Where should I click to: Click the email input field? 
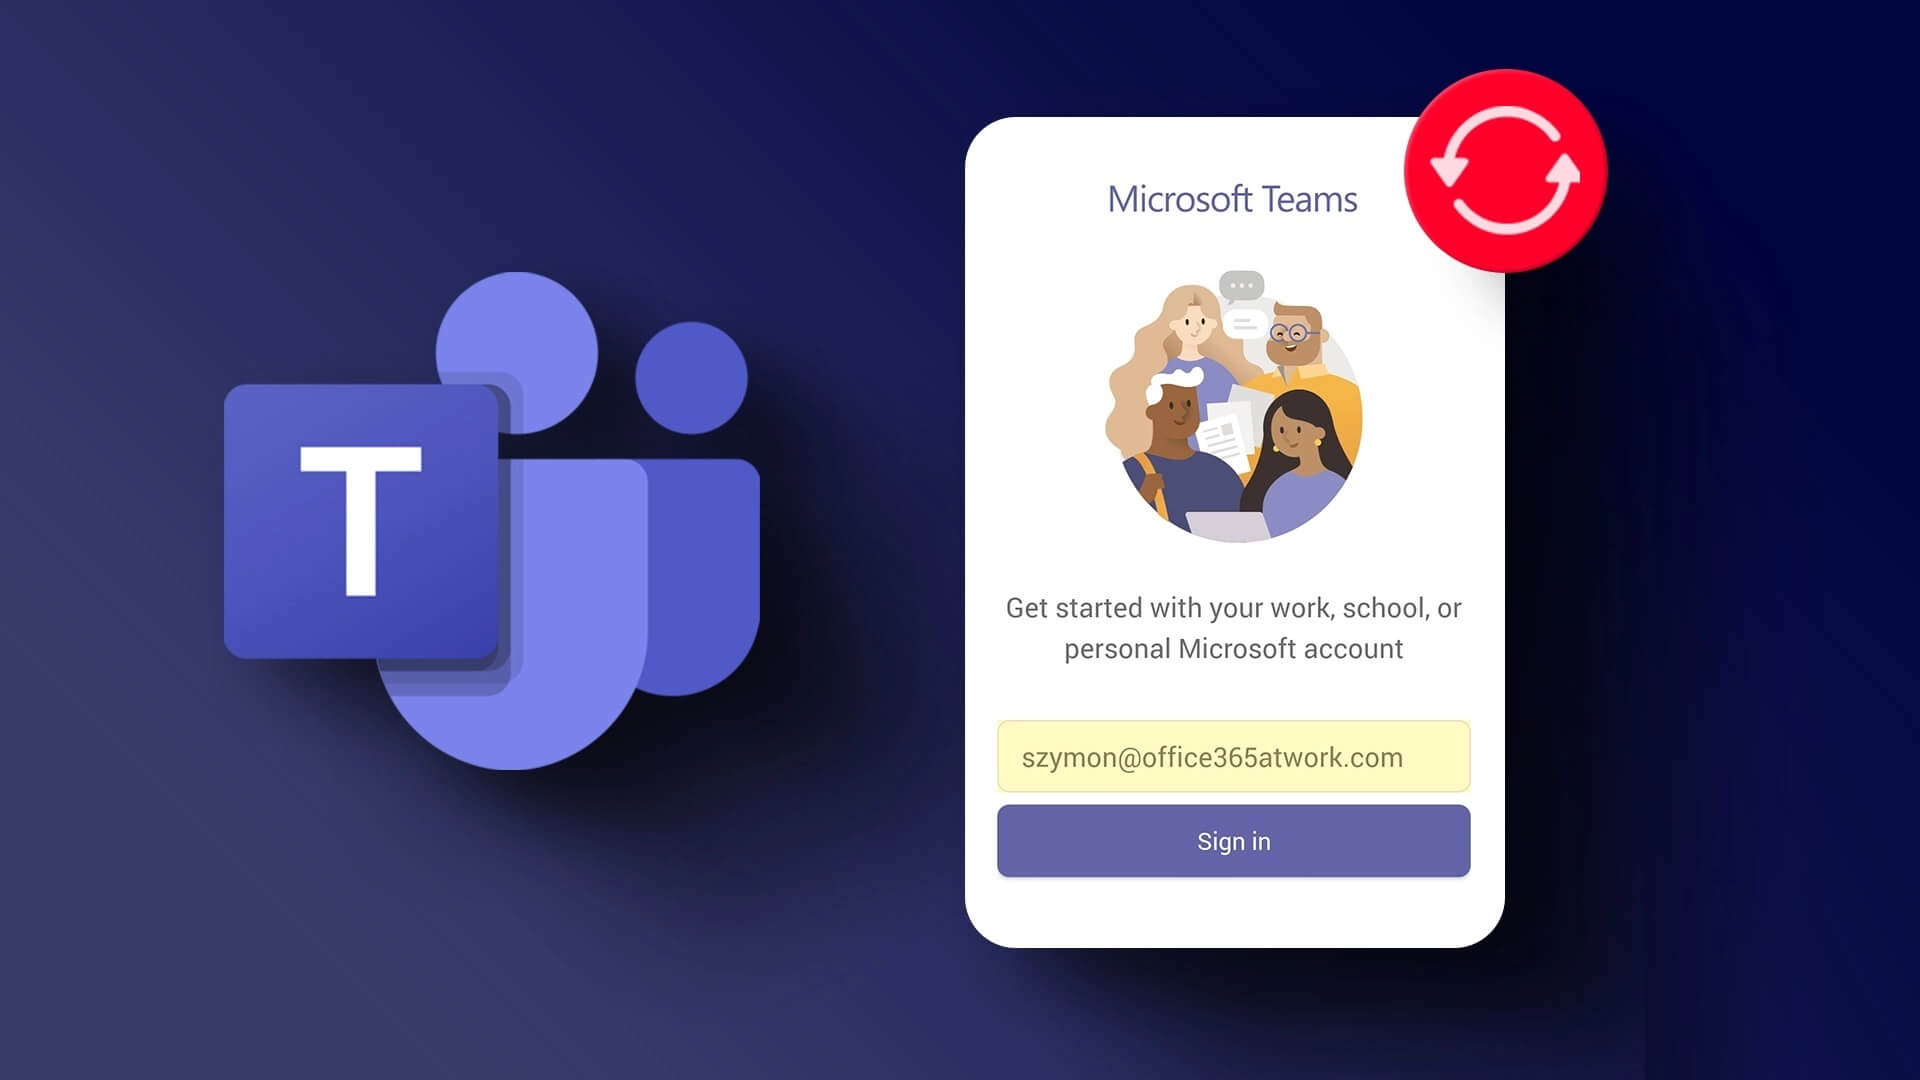pos(1232,756)
